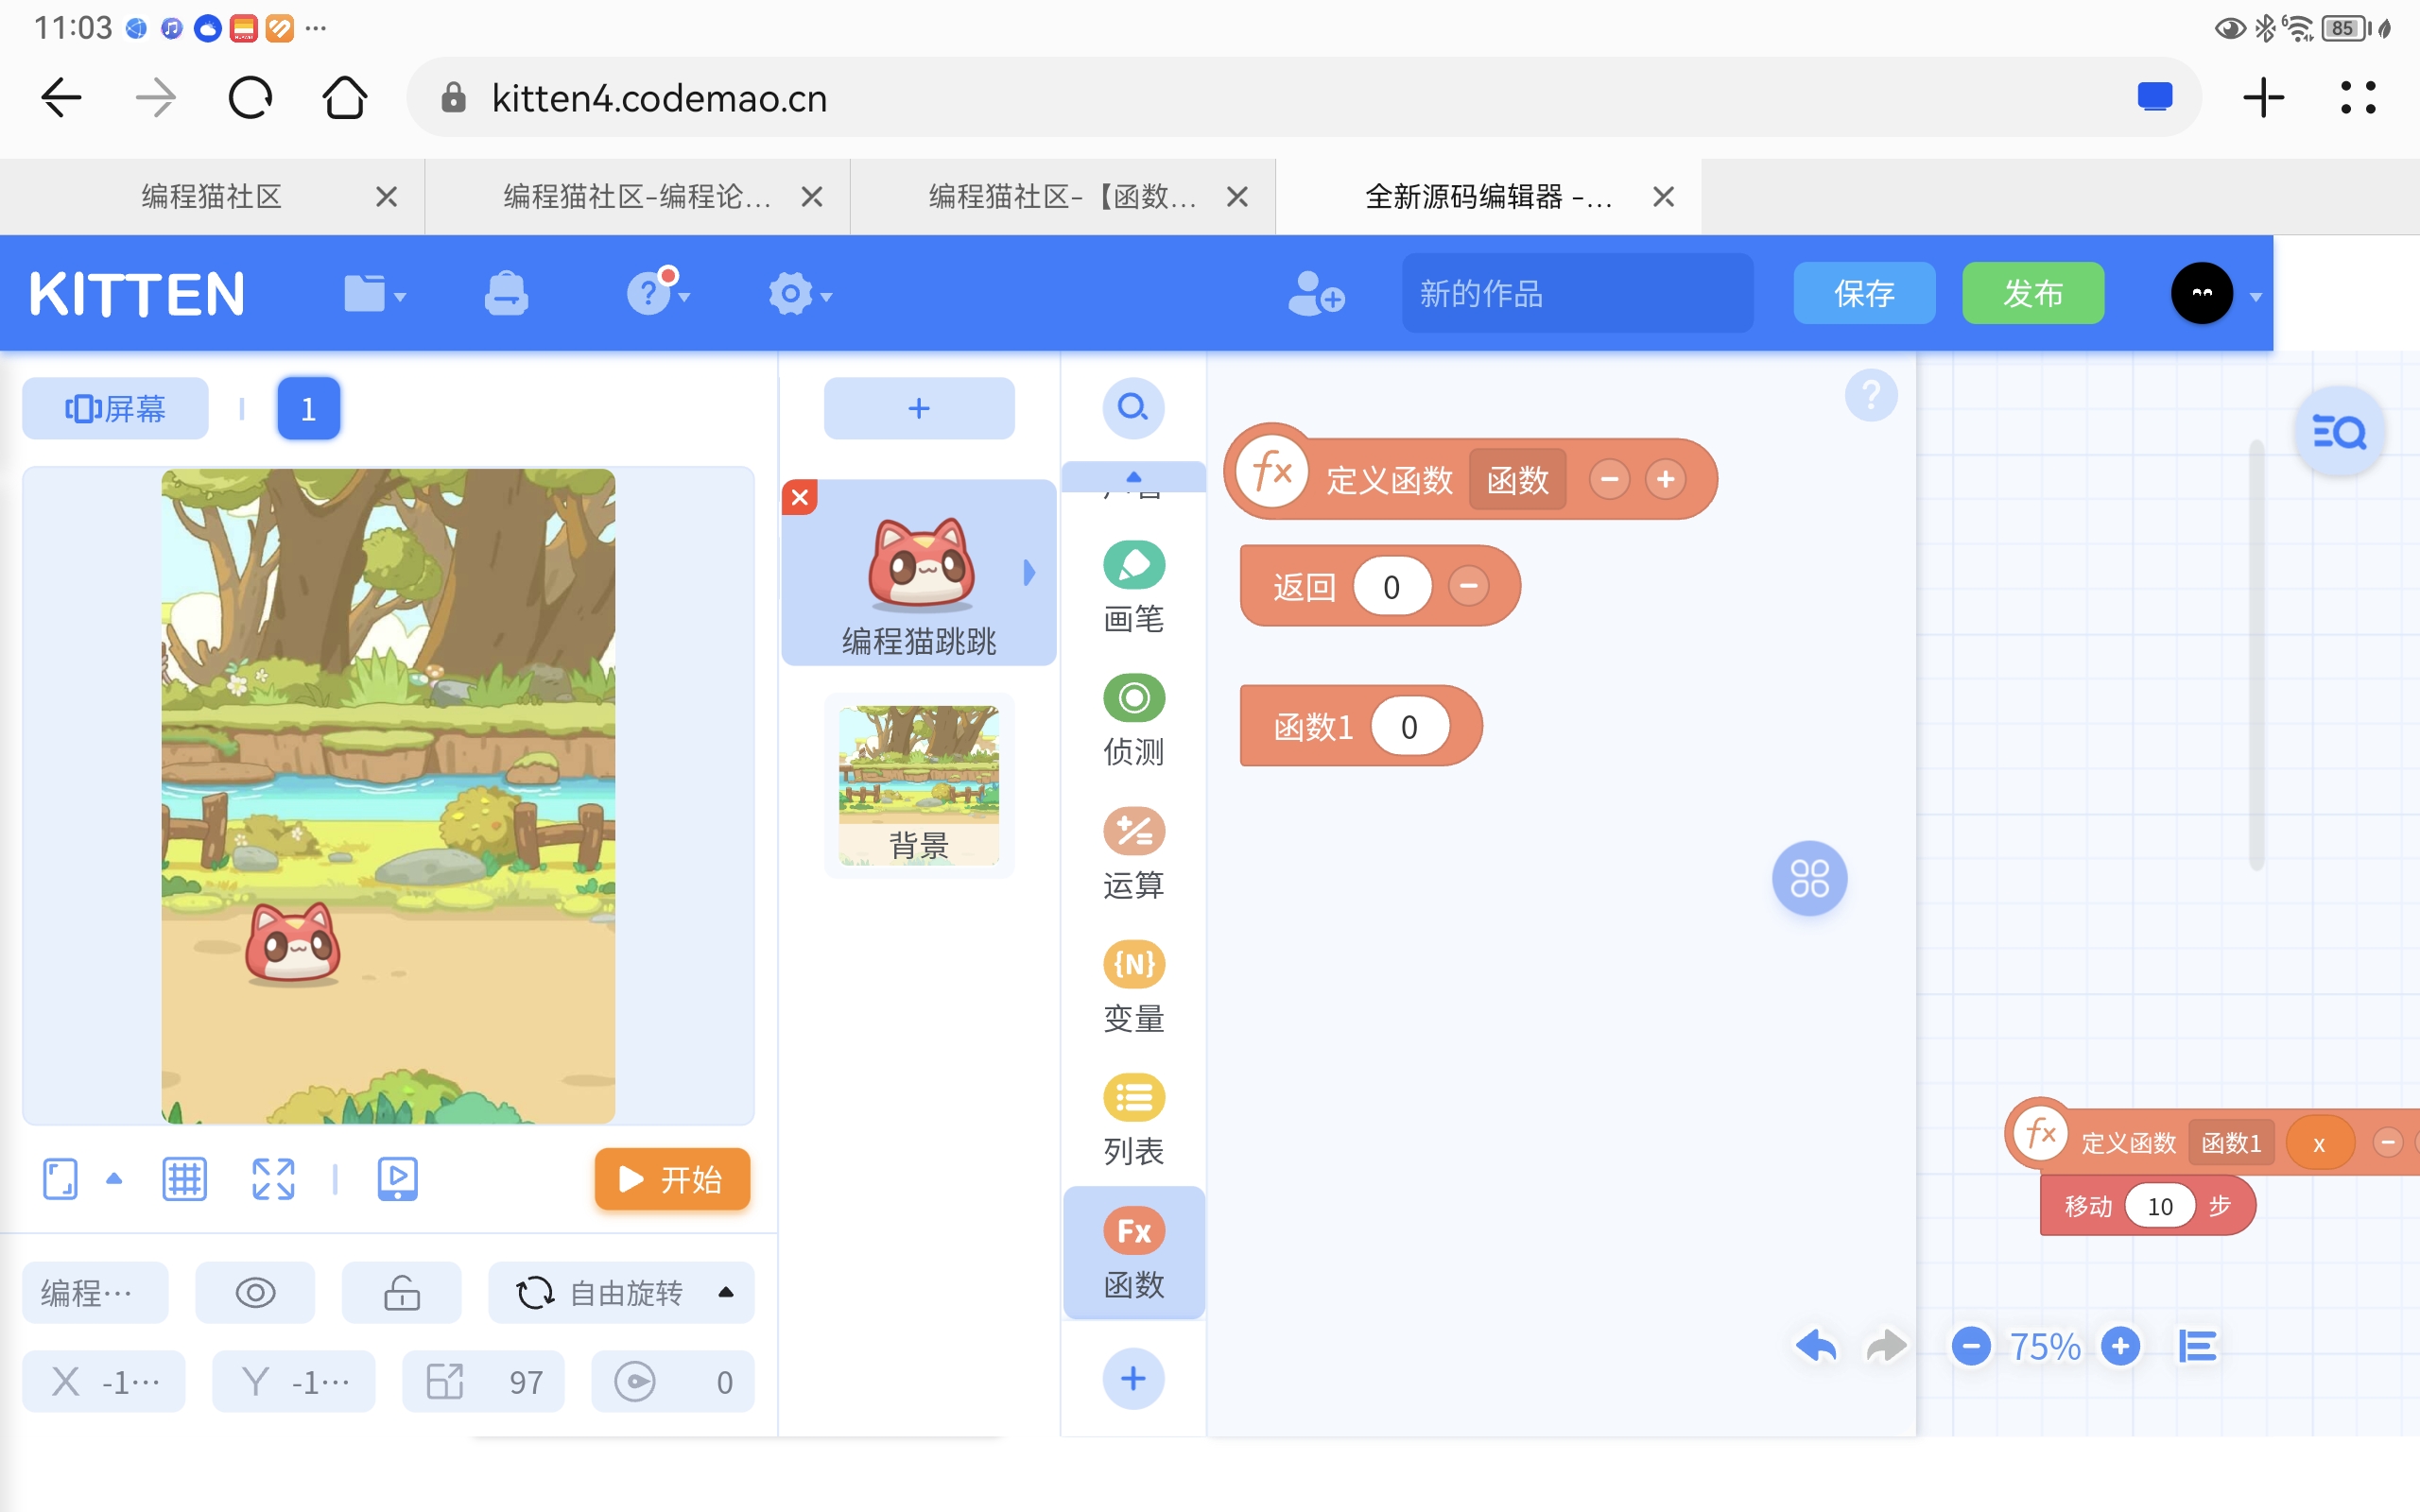
Task: Select the 背景 background thumbnail
Action: click(919, 786)
